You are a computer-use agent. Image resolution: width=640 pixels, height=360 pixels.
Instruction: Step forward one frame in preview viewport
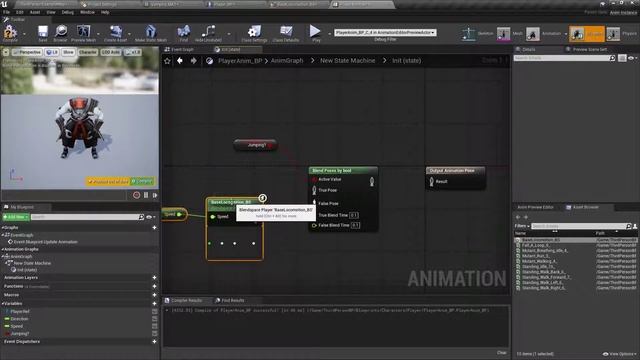pyautogui.click(x=155, y=195)
